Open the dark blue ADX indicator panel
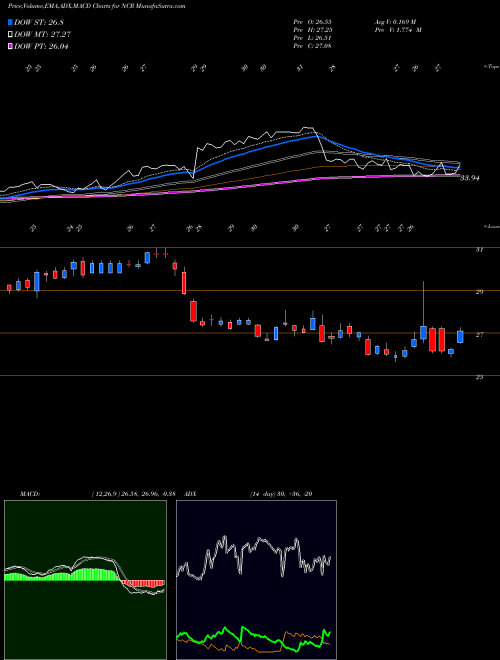500x660 pixels. [256, 580]
